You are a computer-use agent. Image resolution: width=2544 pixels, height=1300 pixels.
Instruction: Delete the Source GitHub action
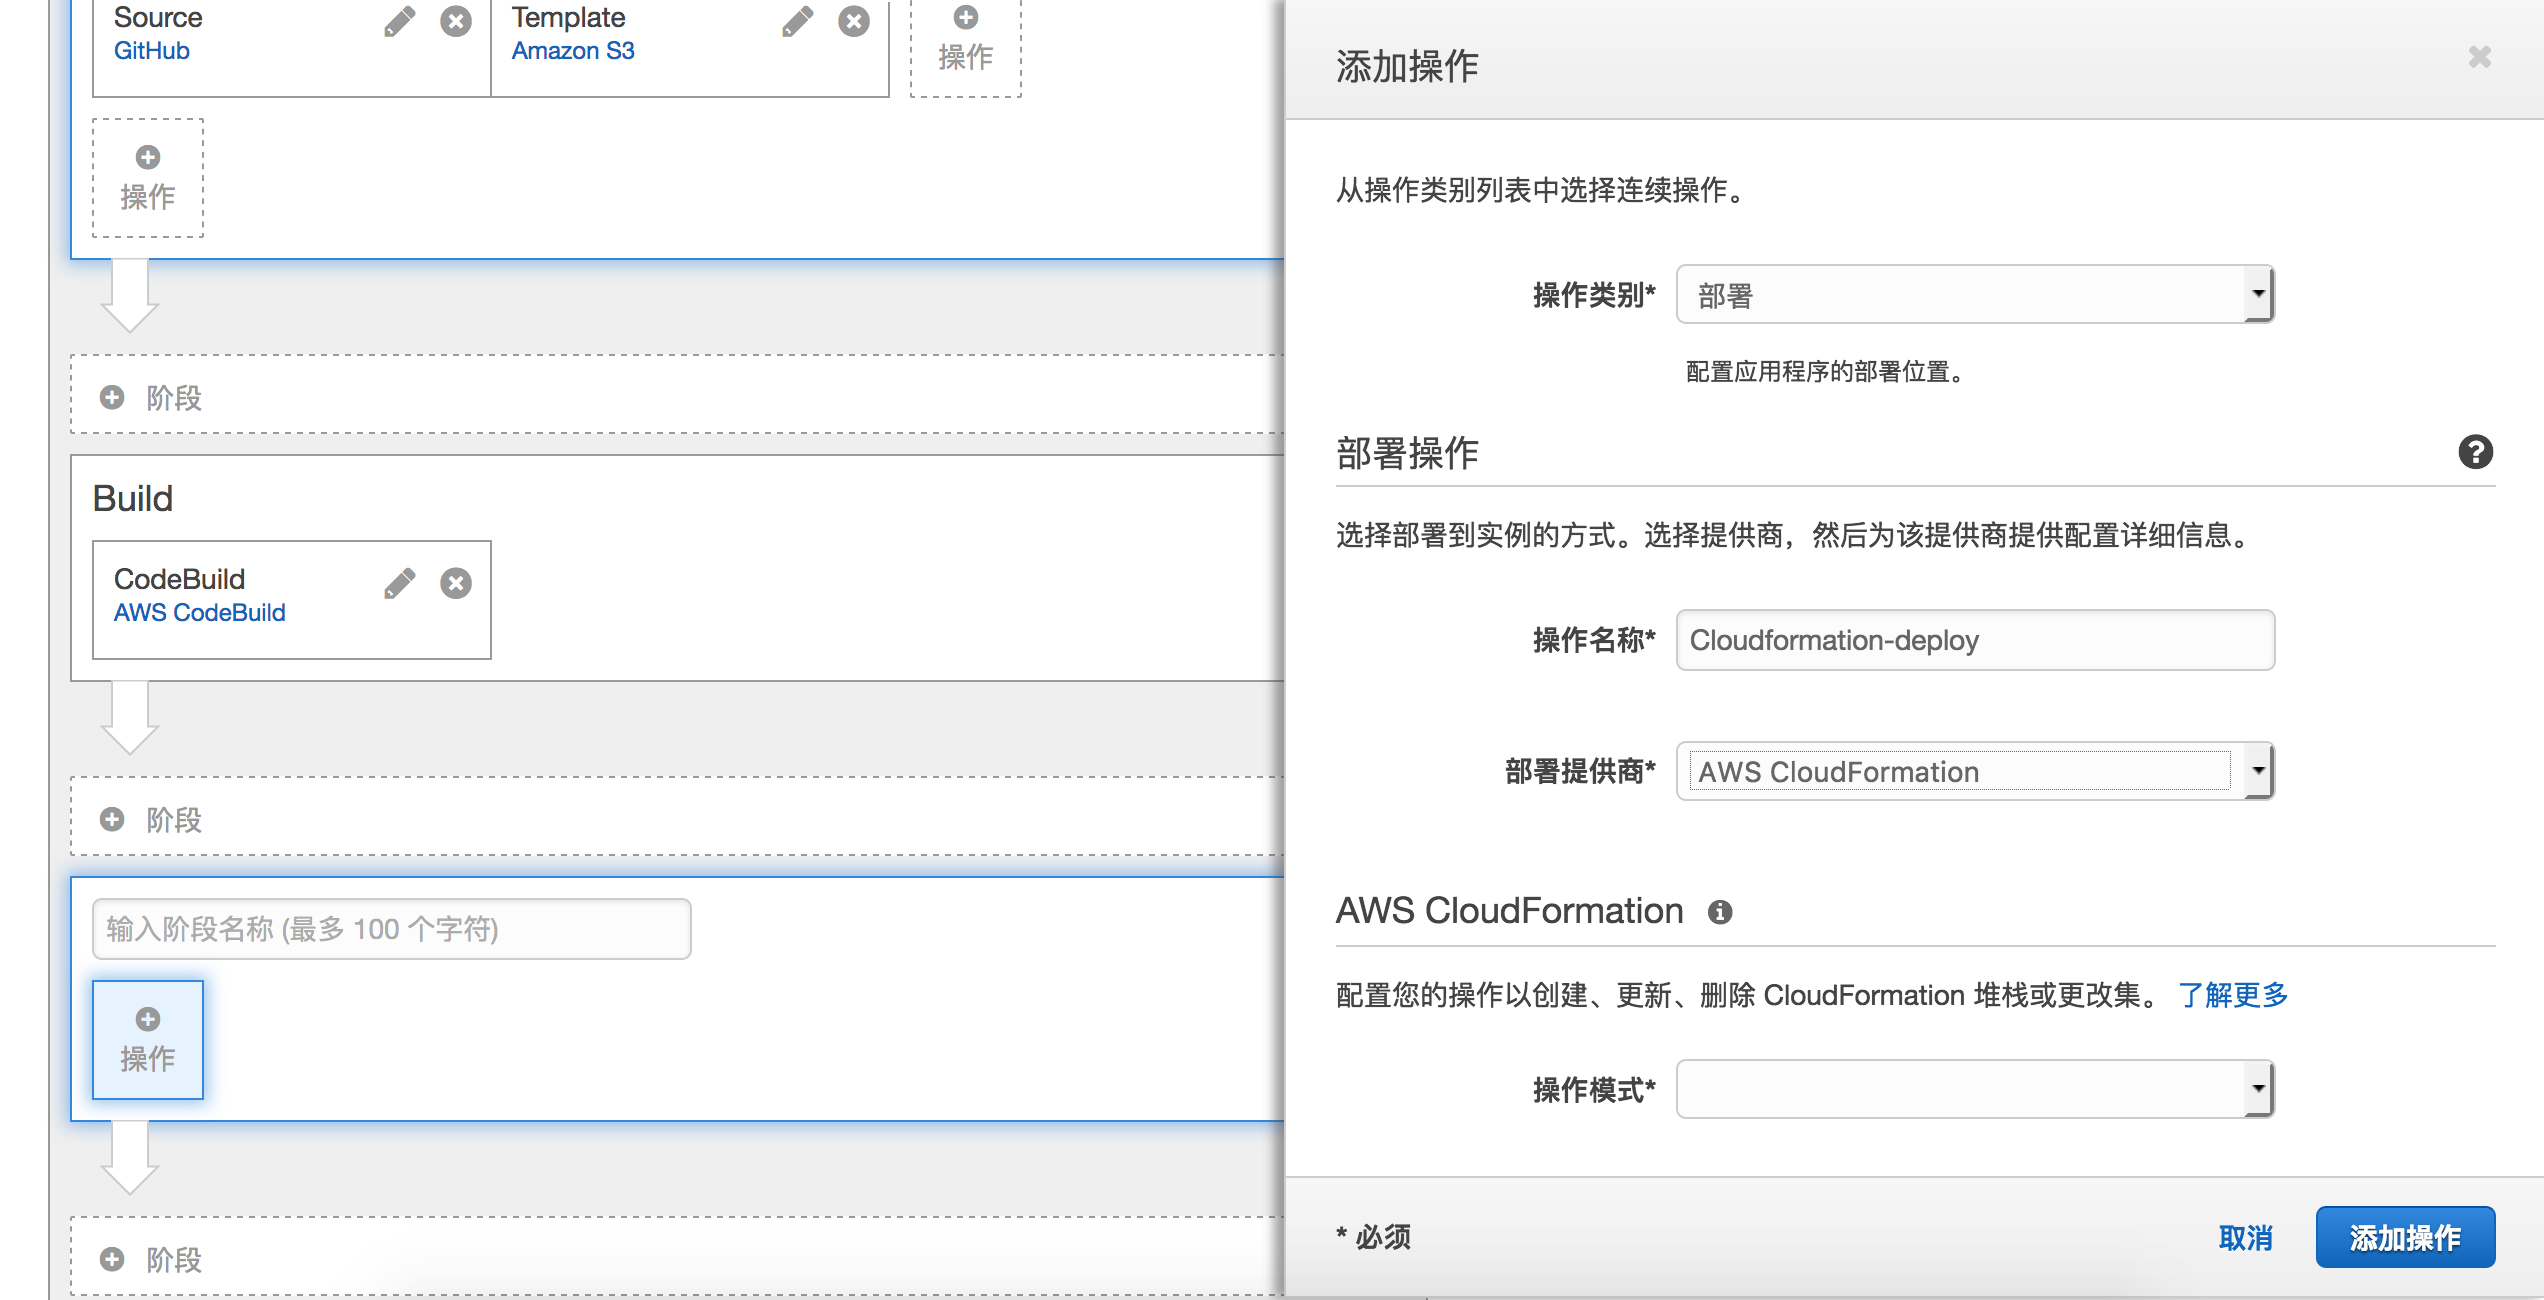coord(456,22)
